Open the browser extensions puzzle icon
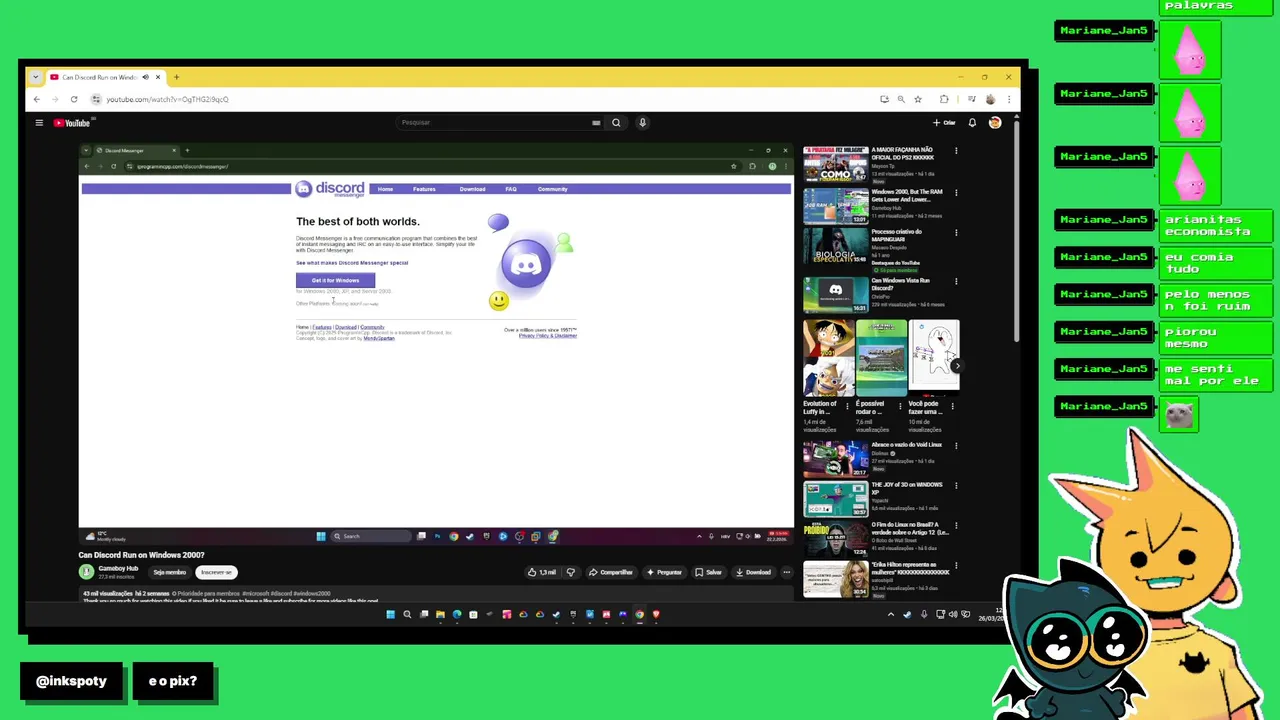 click(944, 99)
